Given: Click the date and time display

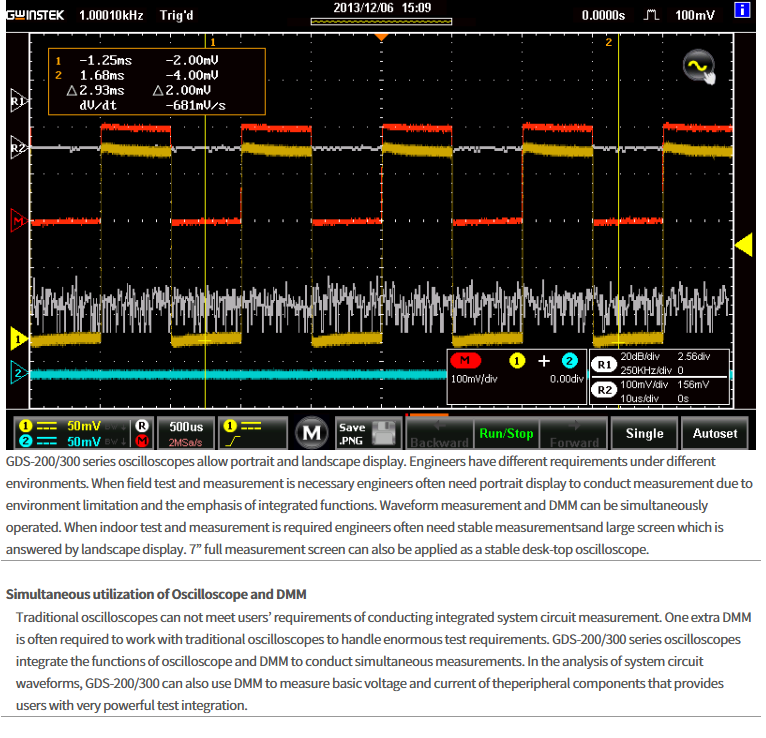Looking at the screenshot, I should click(382, 8).
